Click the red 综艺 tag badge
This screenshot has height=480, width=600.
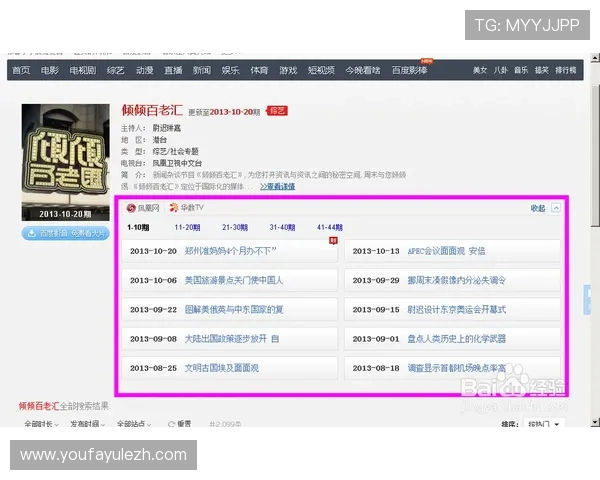coord(277,111)
